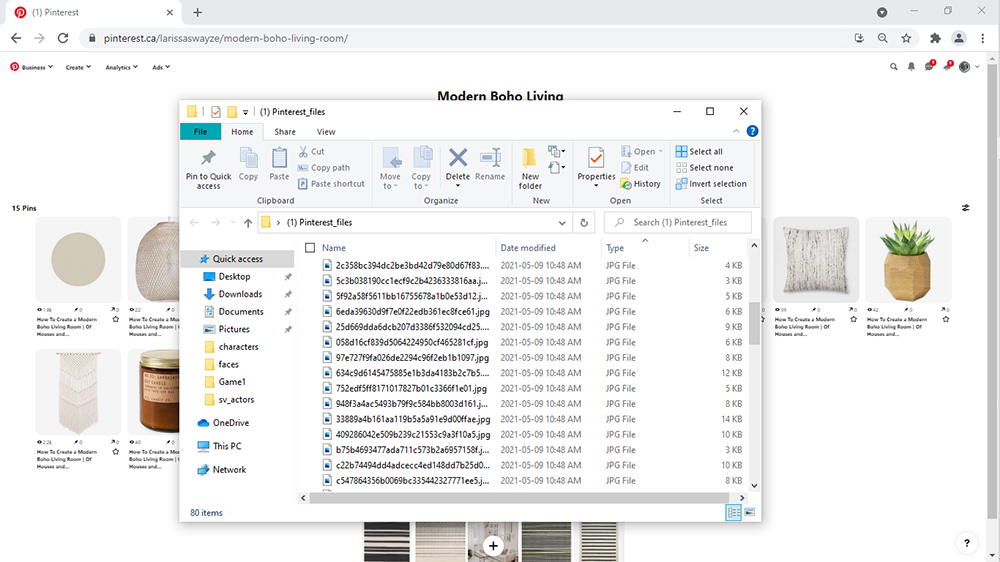Click the Cut scissors icon
Image resolution: width=1000 pixels, height=562 pixels.
click(x=303, y=151)
